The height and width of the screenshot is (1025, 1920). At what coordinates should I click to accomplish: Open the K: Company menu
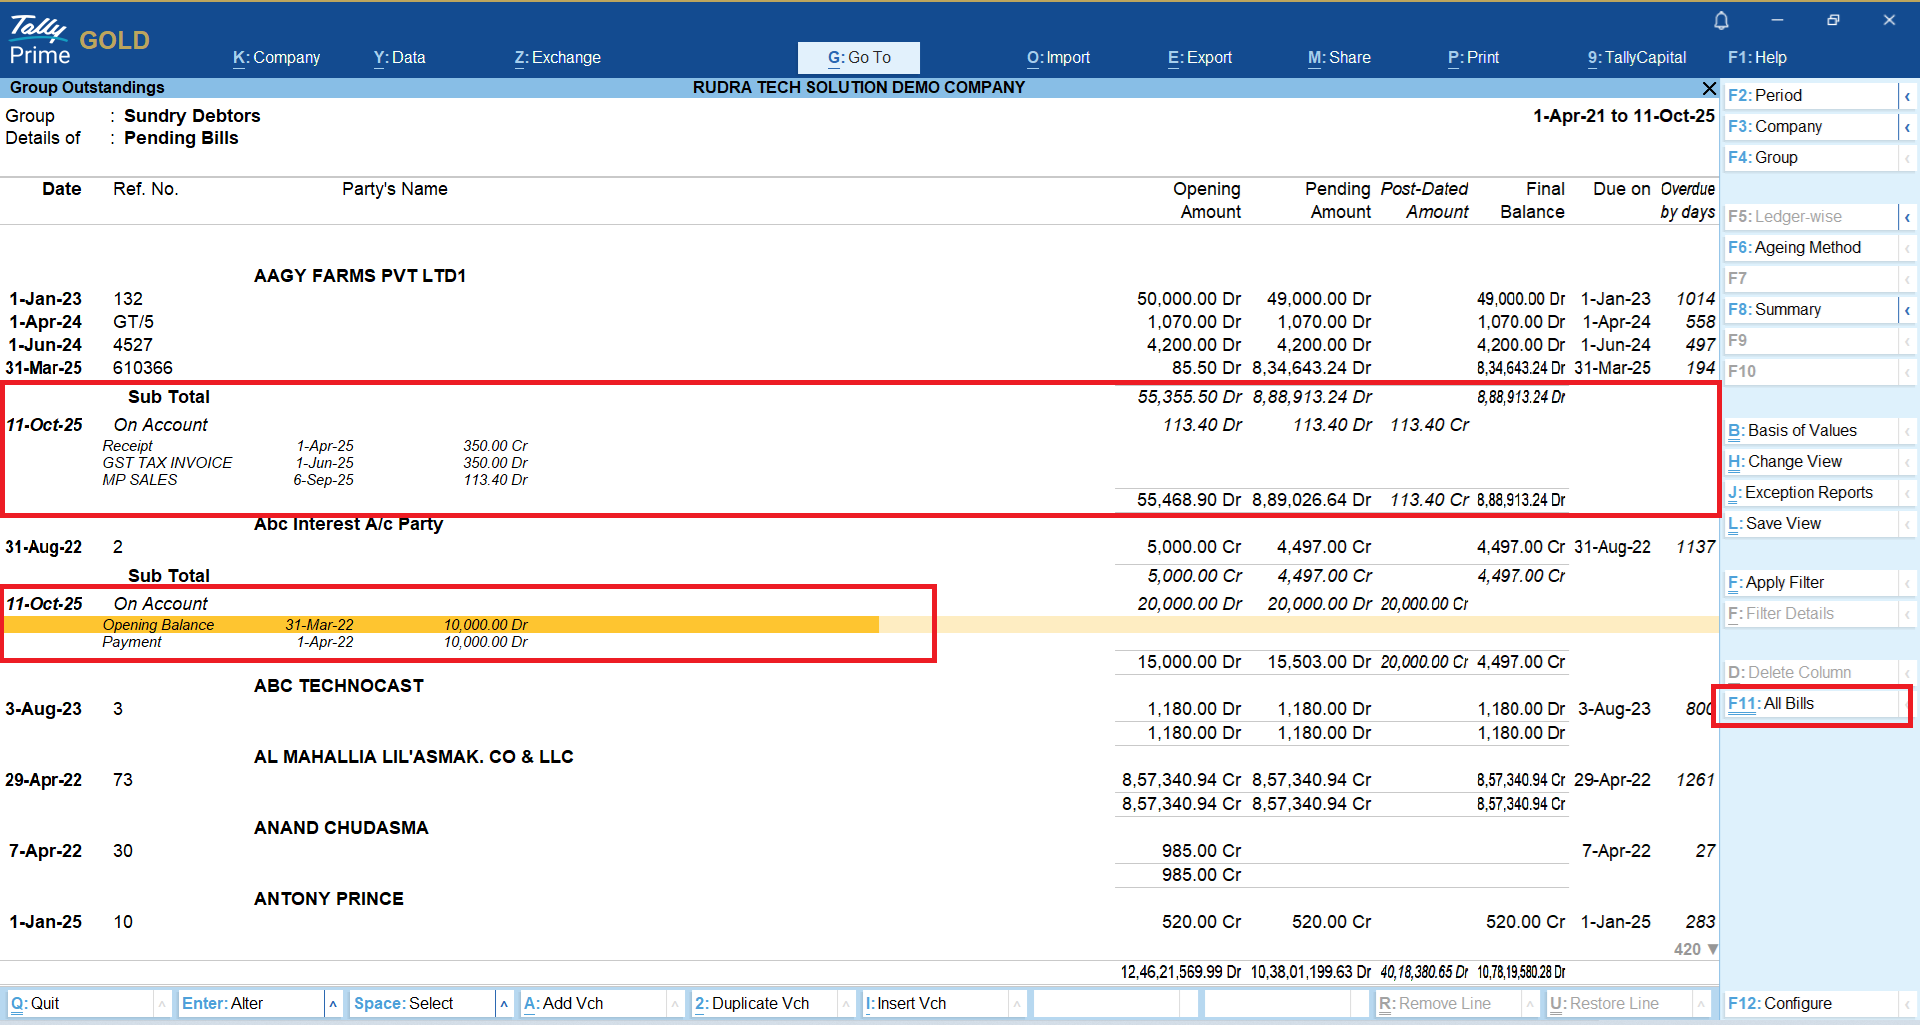[276, 58]
